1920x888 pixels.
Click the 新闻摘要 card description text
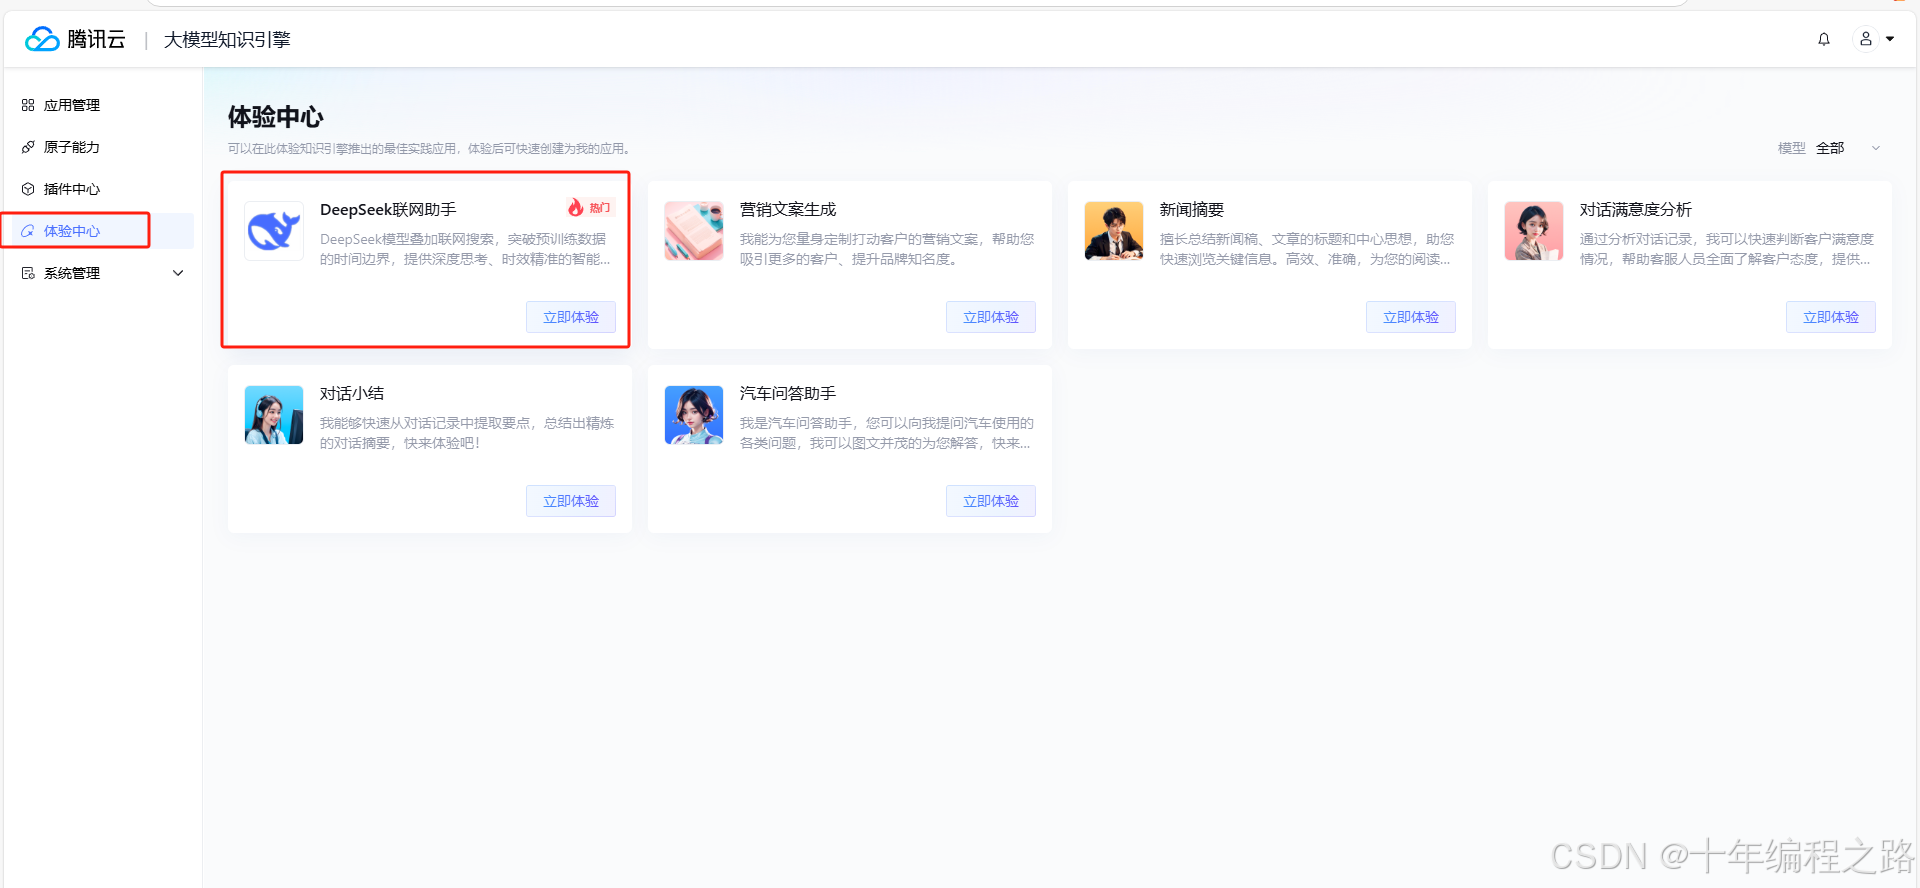click(1307, 249)
